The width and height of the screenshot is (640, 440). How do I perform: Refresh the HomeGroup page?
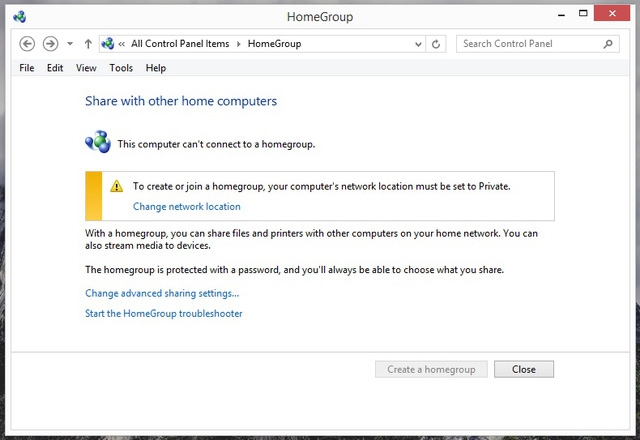coord(436,44)
